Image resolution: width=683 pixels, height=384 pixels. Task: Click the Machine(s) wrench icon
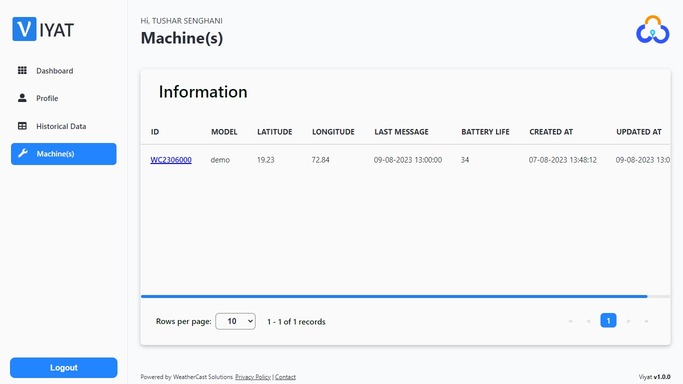pos(23,153)
